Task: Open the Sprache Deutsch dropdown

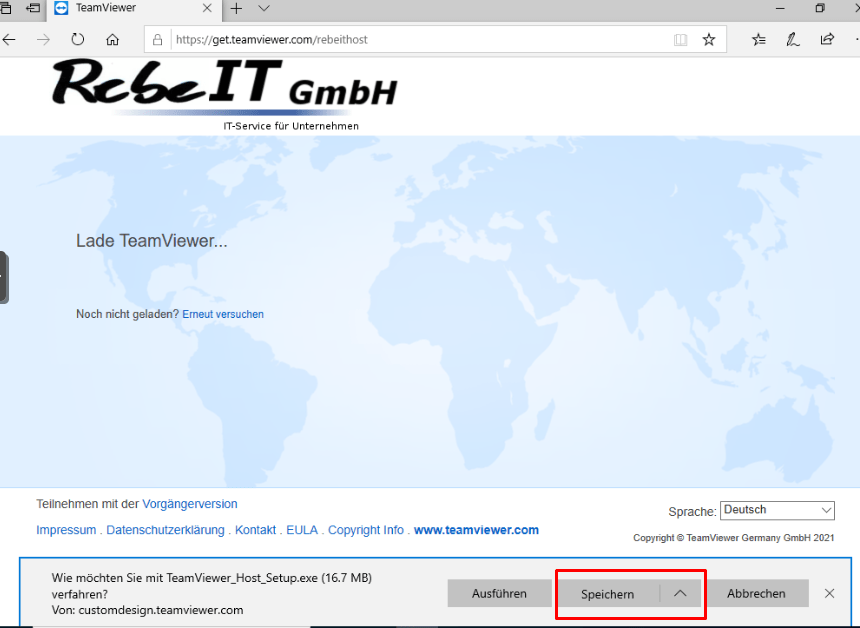Action: pos(777,510)
